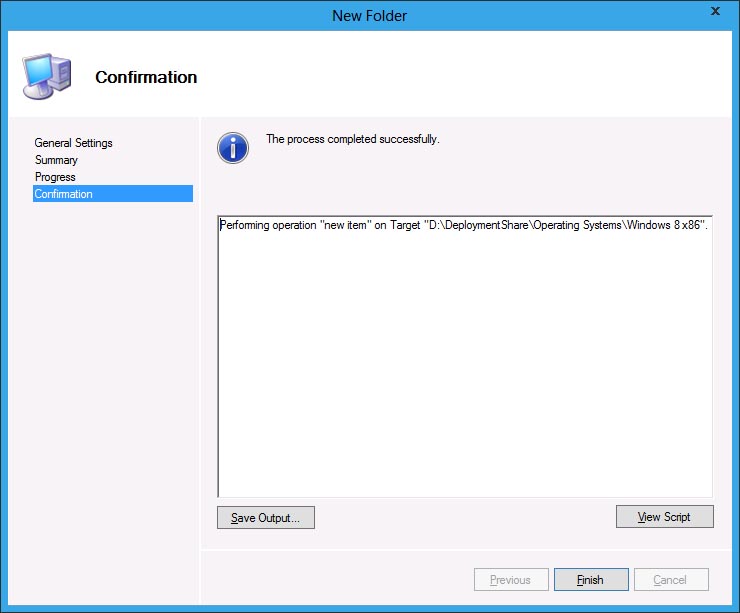
Task: Select the Summary step in sidebar
Action: 56,160
